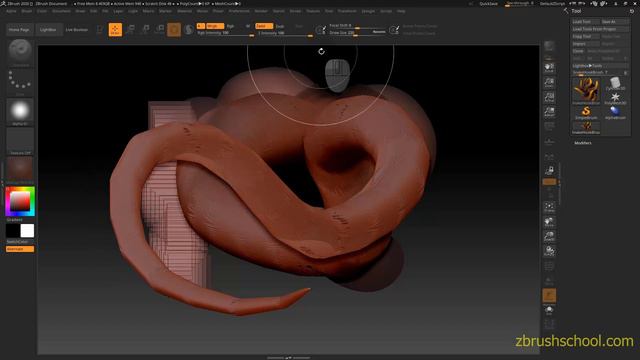Click the Scroll canvas button

(x=549, y=68)
